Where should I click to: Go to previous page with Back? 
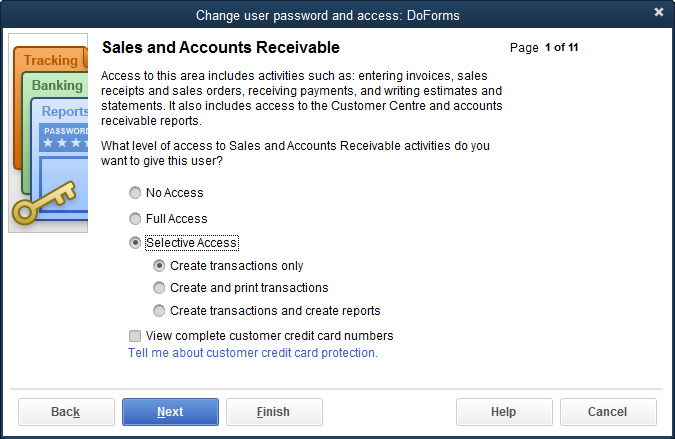click(x=66, y=412)
